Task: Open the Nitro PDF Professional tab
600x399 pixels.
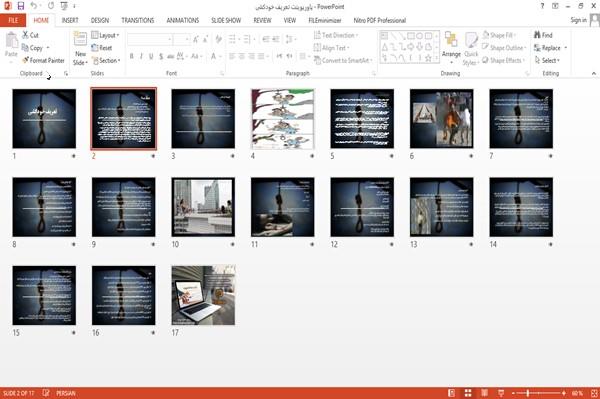Action: (x=380, y=20)
